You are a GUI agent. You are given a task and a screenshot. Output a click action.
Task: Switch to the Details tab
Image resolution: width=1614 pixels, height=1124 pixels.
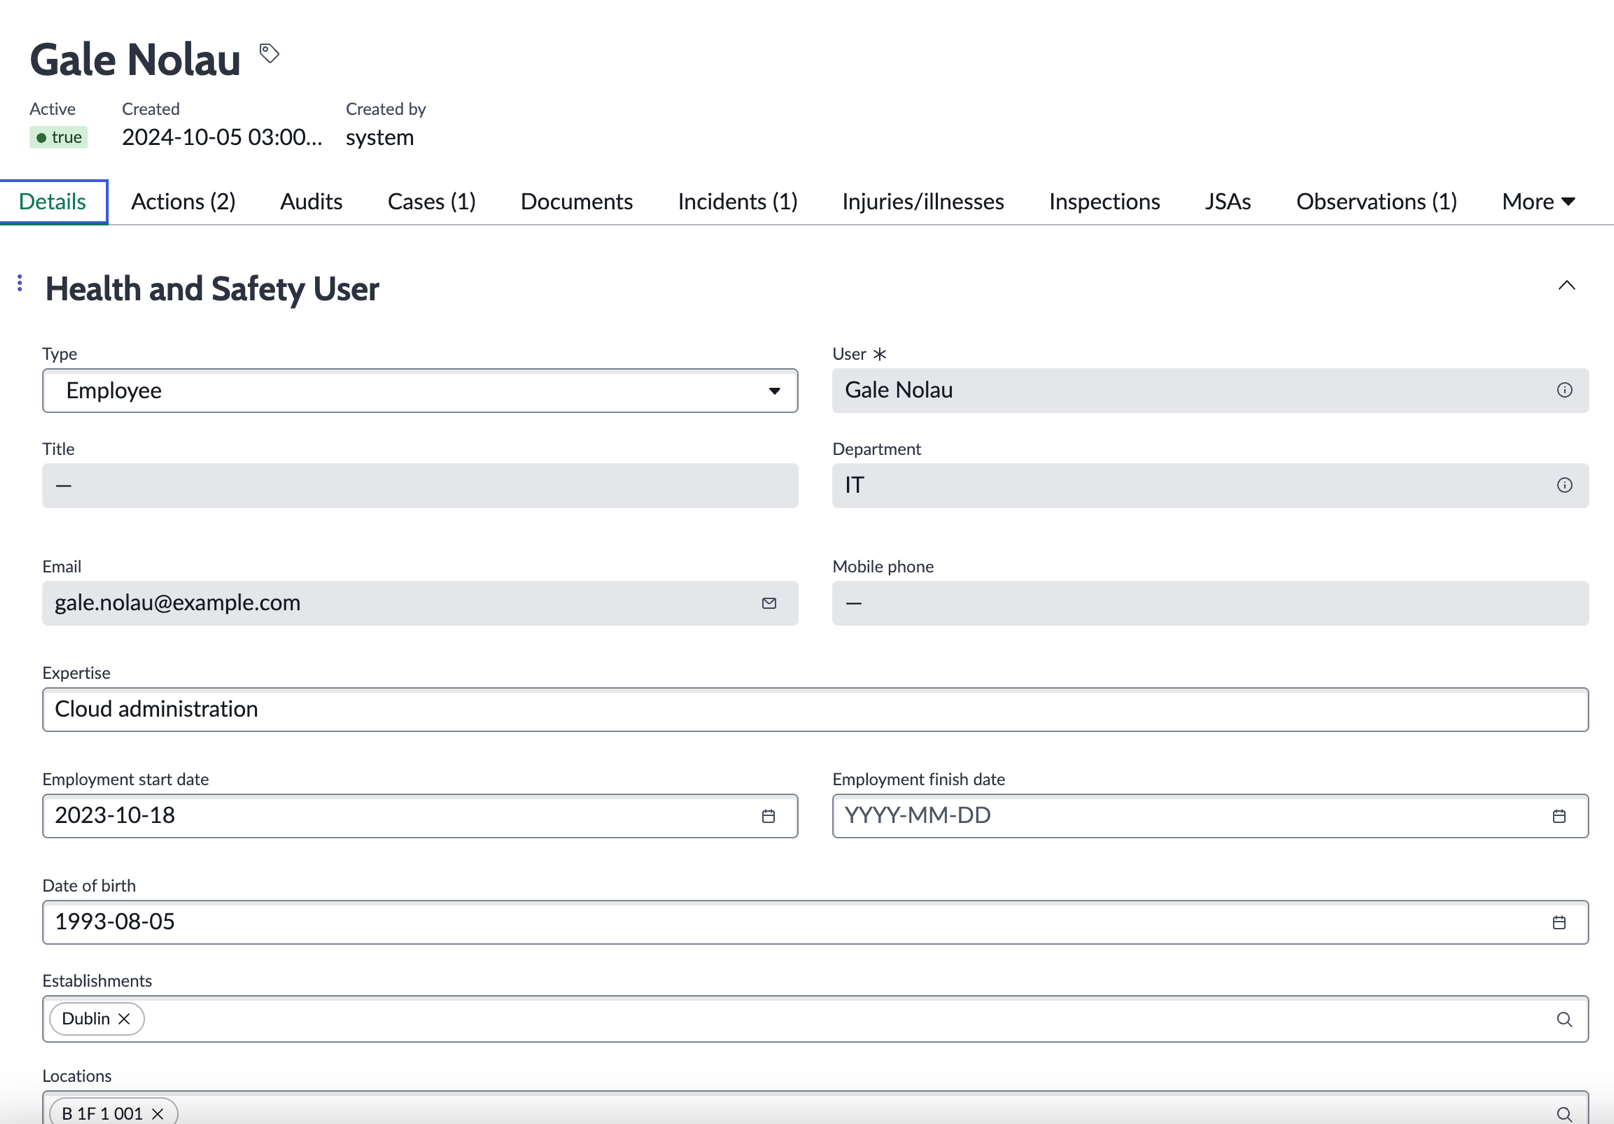point(53,201)
